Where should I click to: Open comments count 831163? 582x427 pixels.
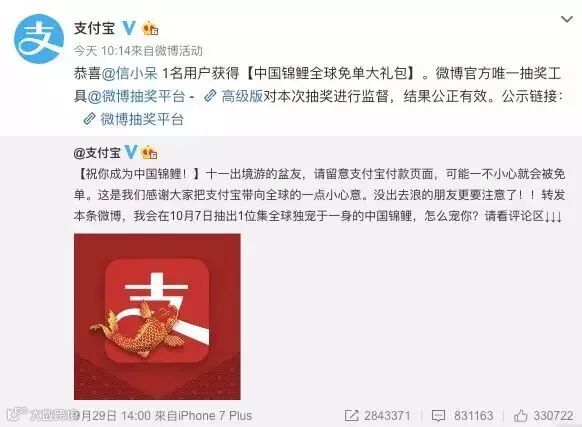tap(474, 415)
